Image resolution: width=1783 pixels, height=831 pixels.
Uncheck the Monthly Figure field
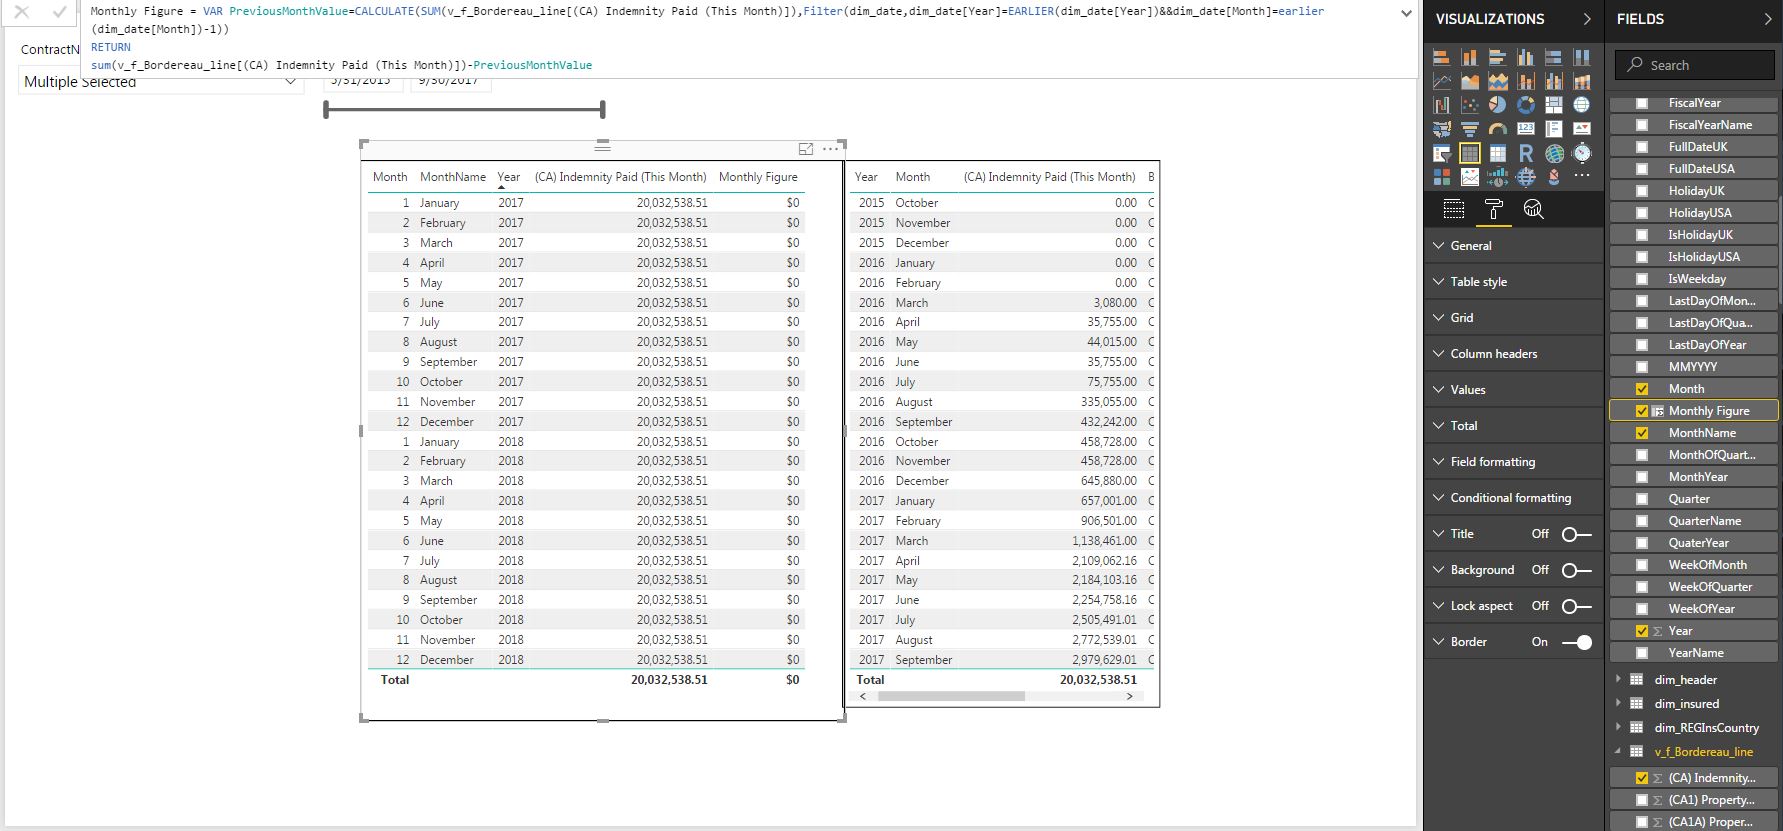pyautogui.click(x=1642, y=411)
